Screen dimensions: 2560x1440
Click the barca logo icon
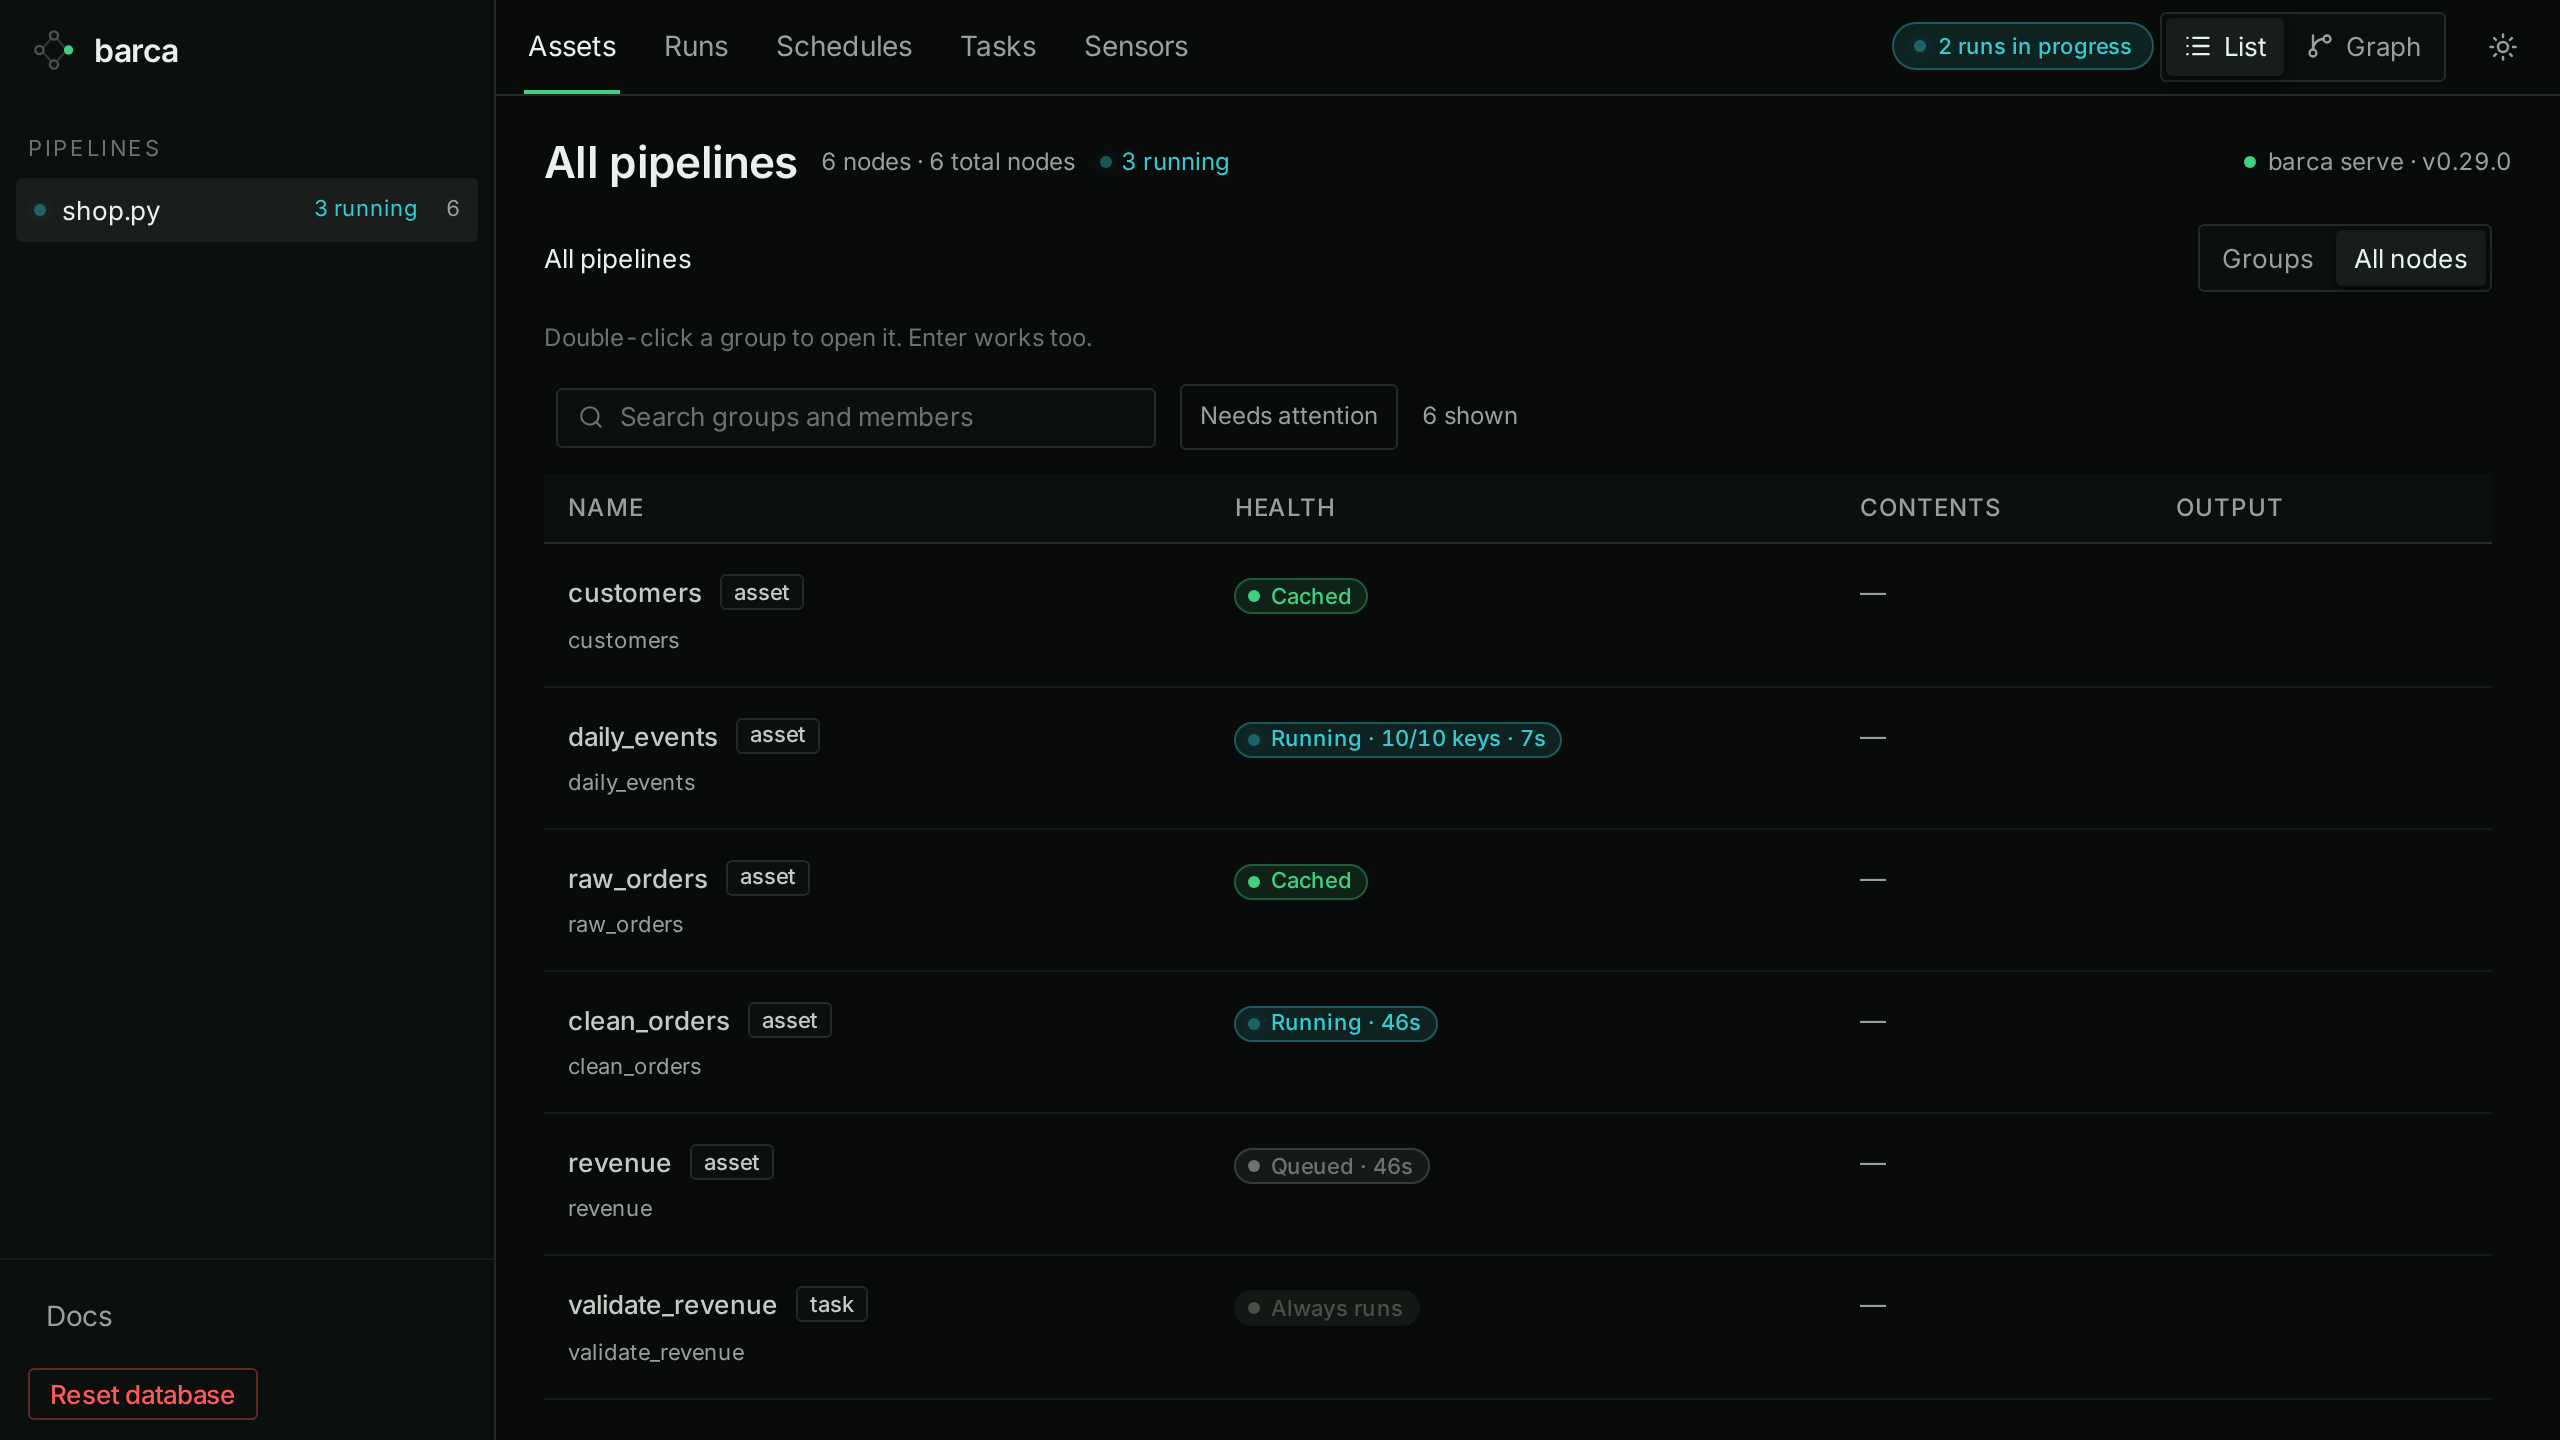tap(54, 50)
